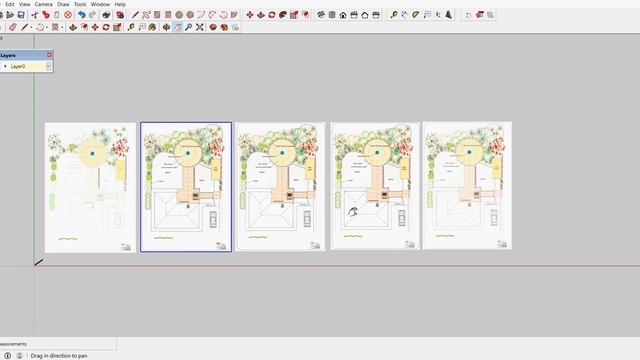Open 3D Warehouse from the toolbar

(x=213, y=27)
